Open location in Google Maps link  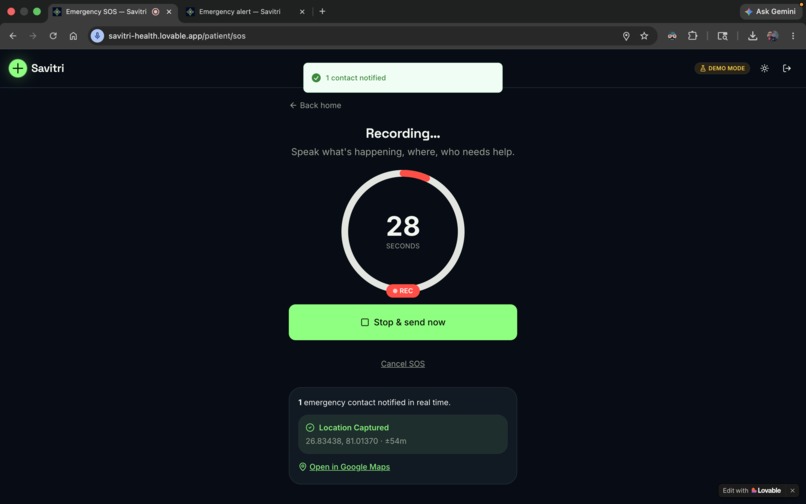[x=350, y=467]
